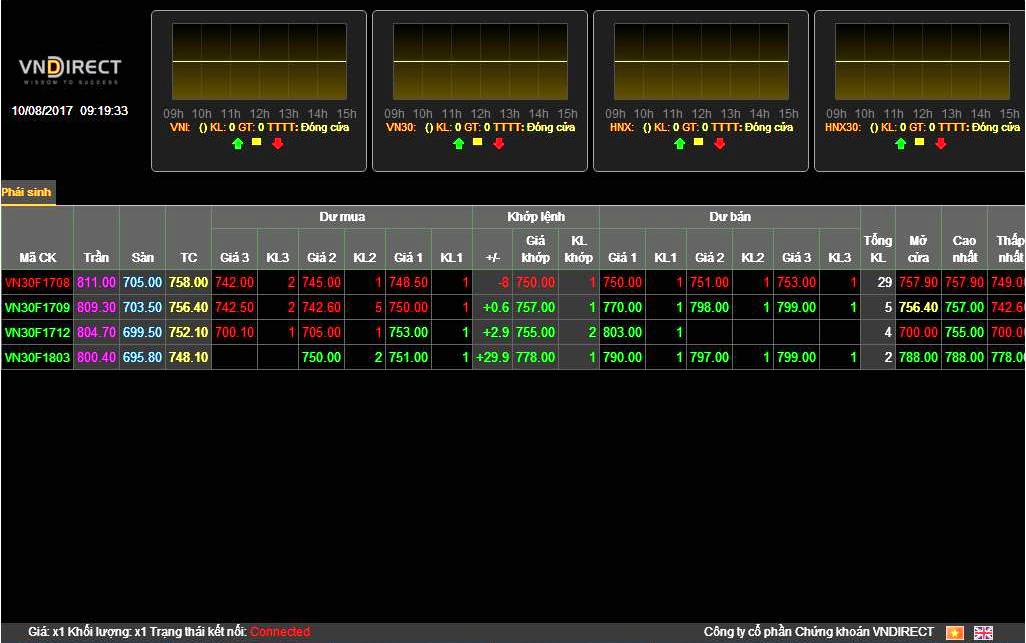Click the Connected status text
This screenshot has width=1026, height=643.
[x=280, y=632]
